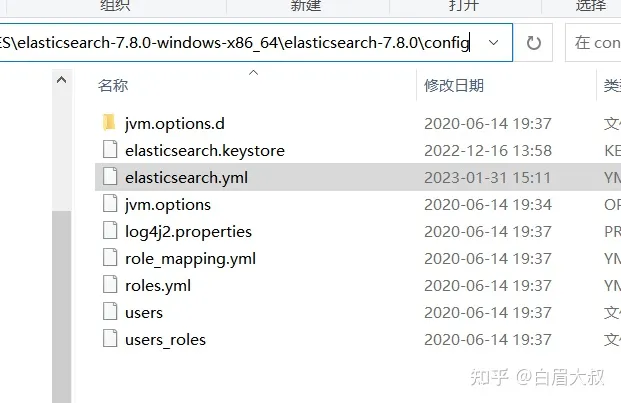Click the users file icon

point(110,312)
